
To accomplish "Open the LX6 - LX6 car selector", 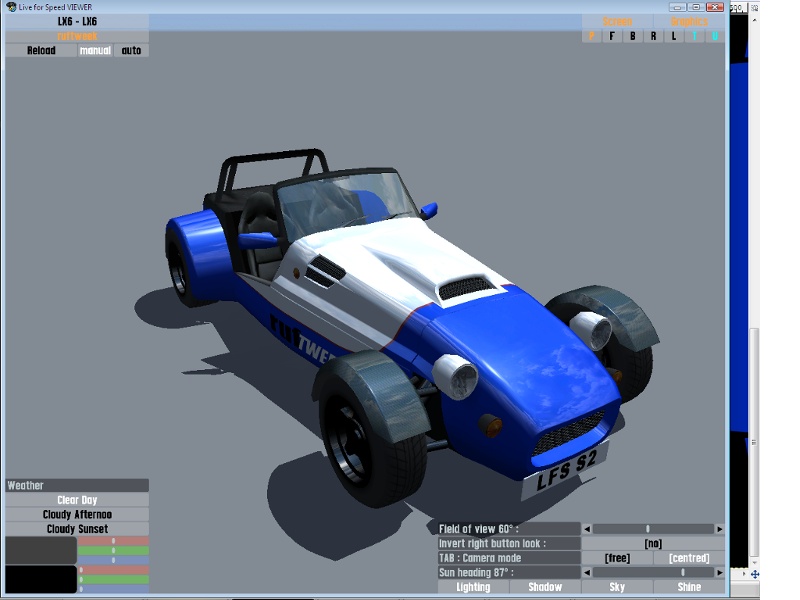I will click(x=77, y=21).
